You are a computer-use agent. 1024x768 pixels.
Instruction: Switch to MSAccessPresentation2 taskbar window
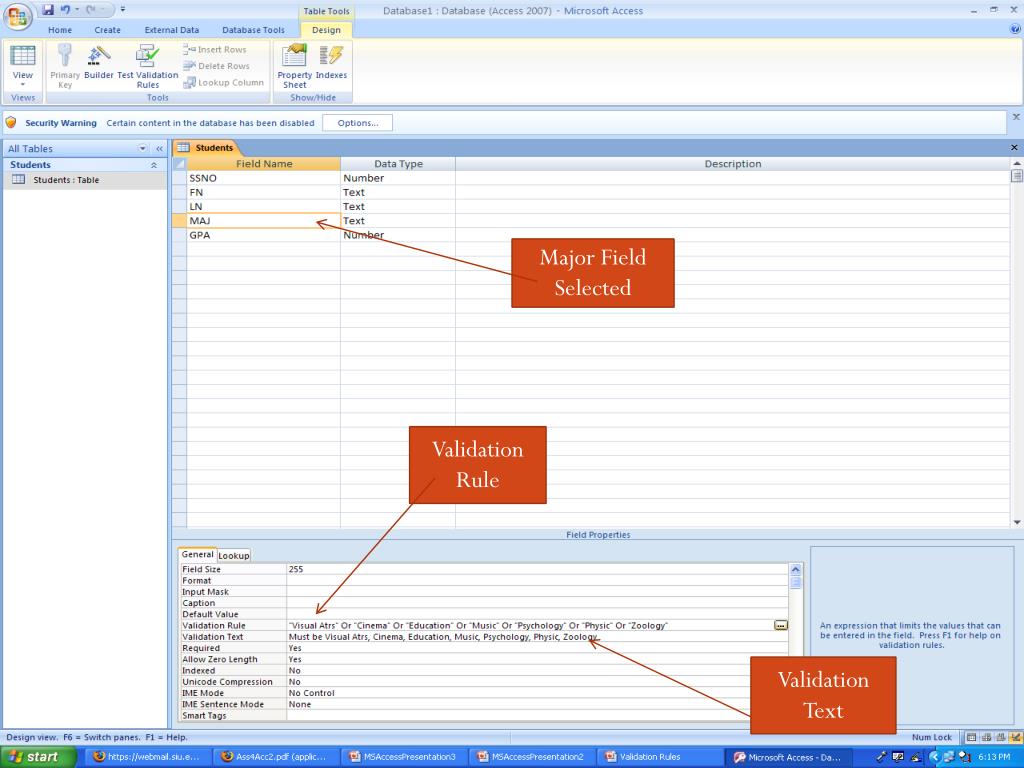(532, 758)
